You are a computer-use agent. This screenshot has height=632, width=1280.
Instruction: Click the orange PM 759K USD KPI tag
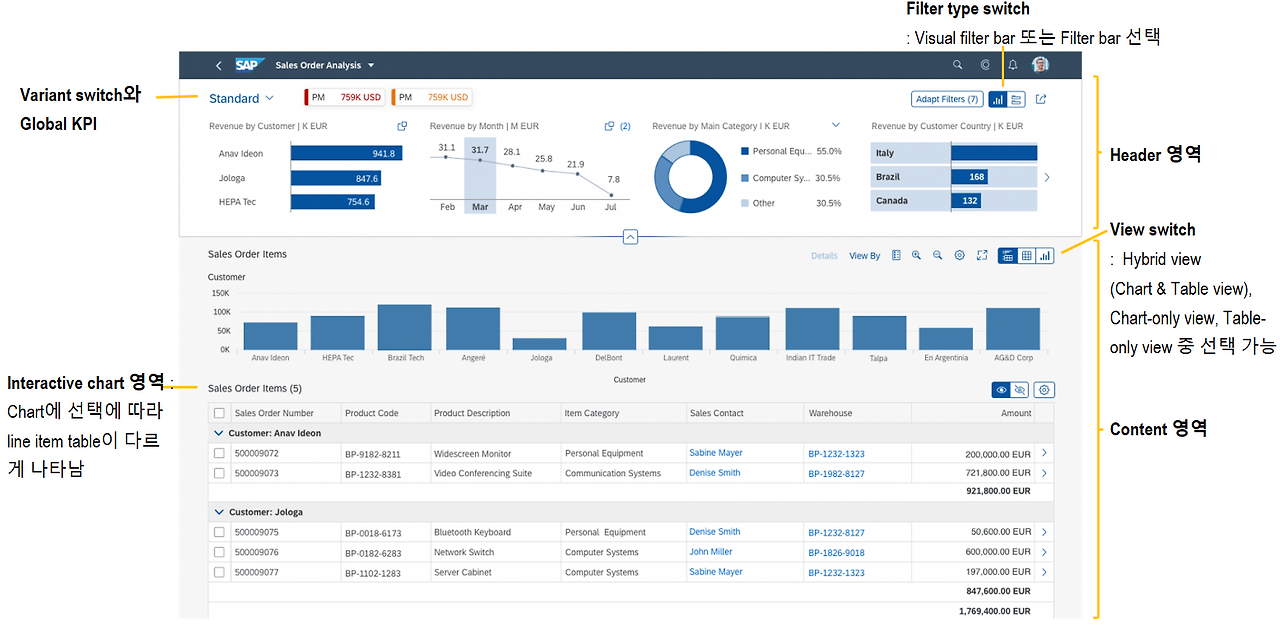click(x=431, y=97)
